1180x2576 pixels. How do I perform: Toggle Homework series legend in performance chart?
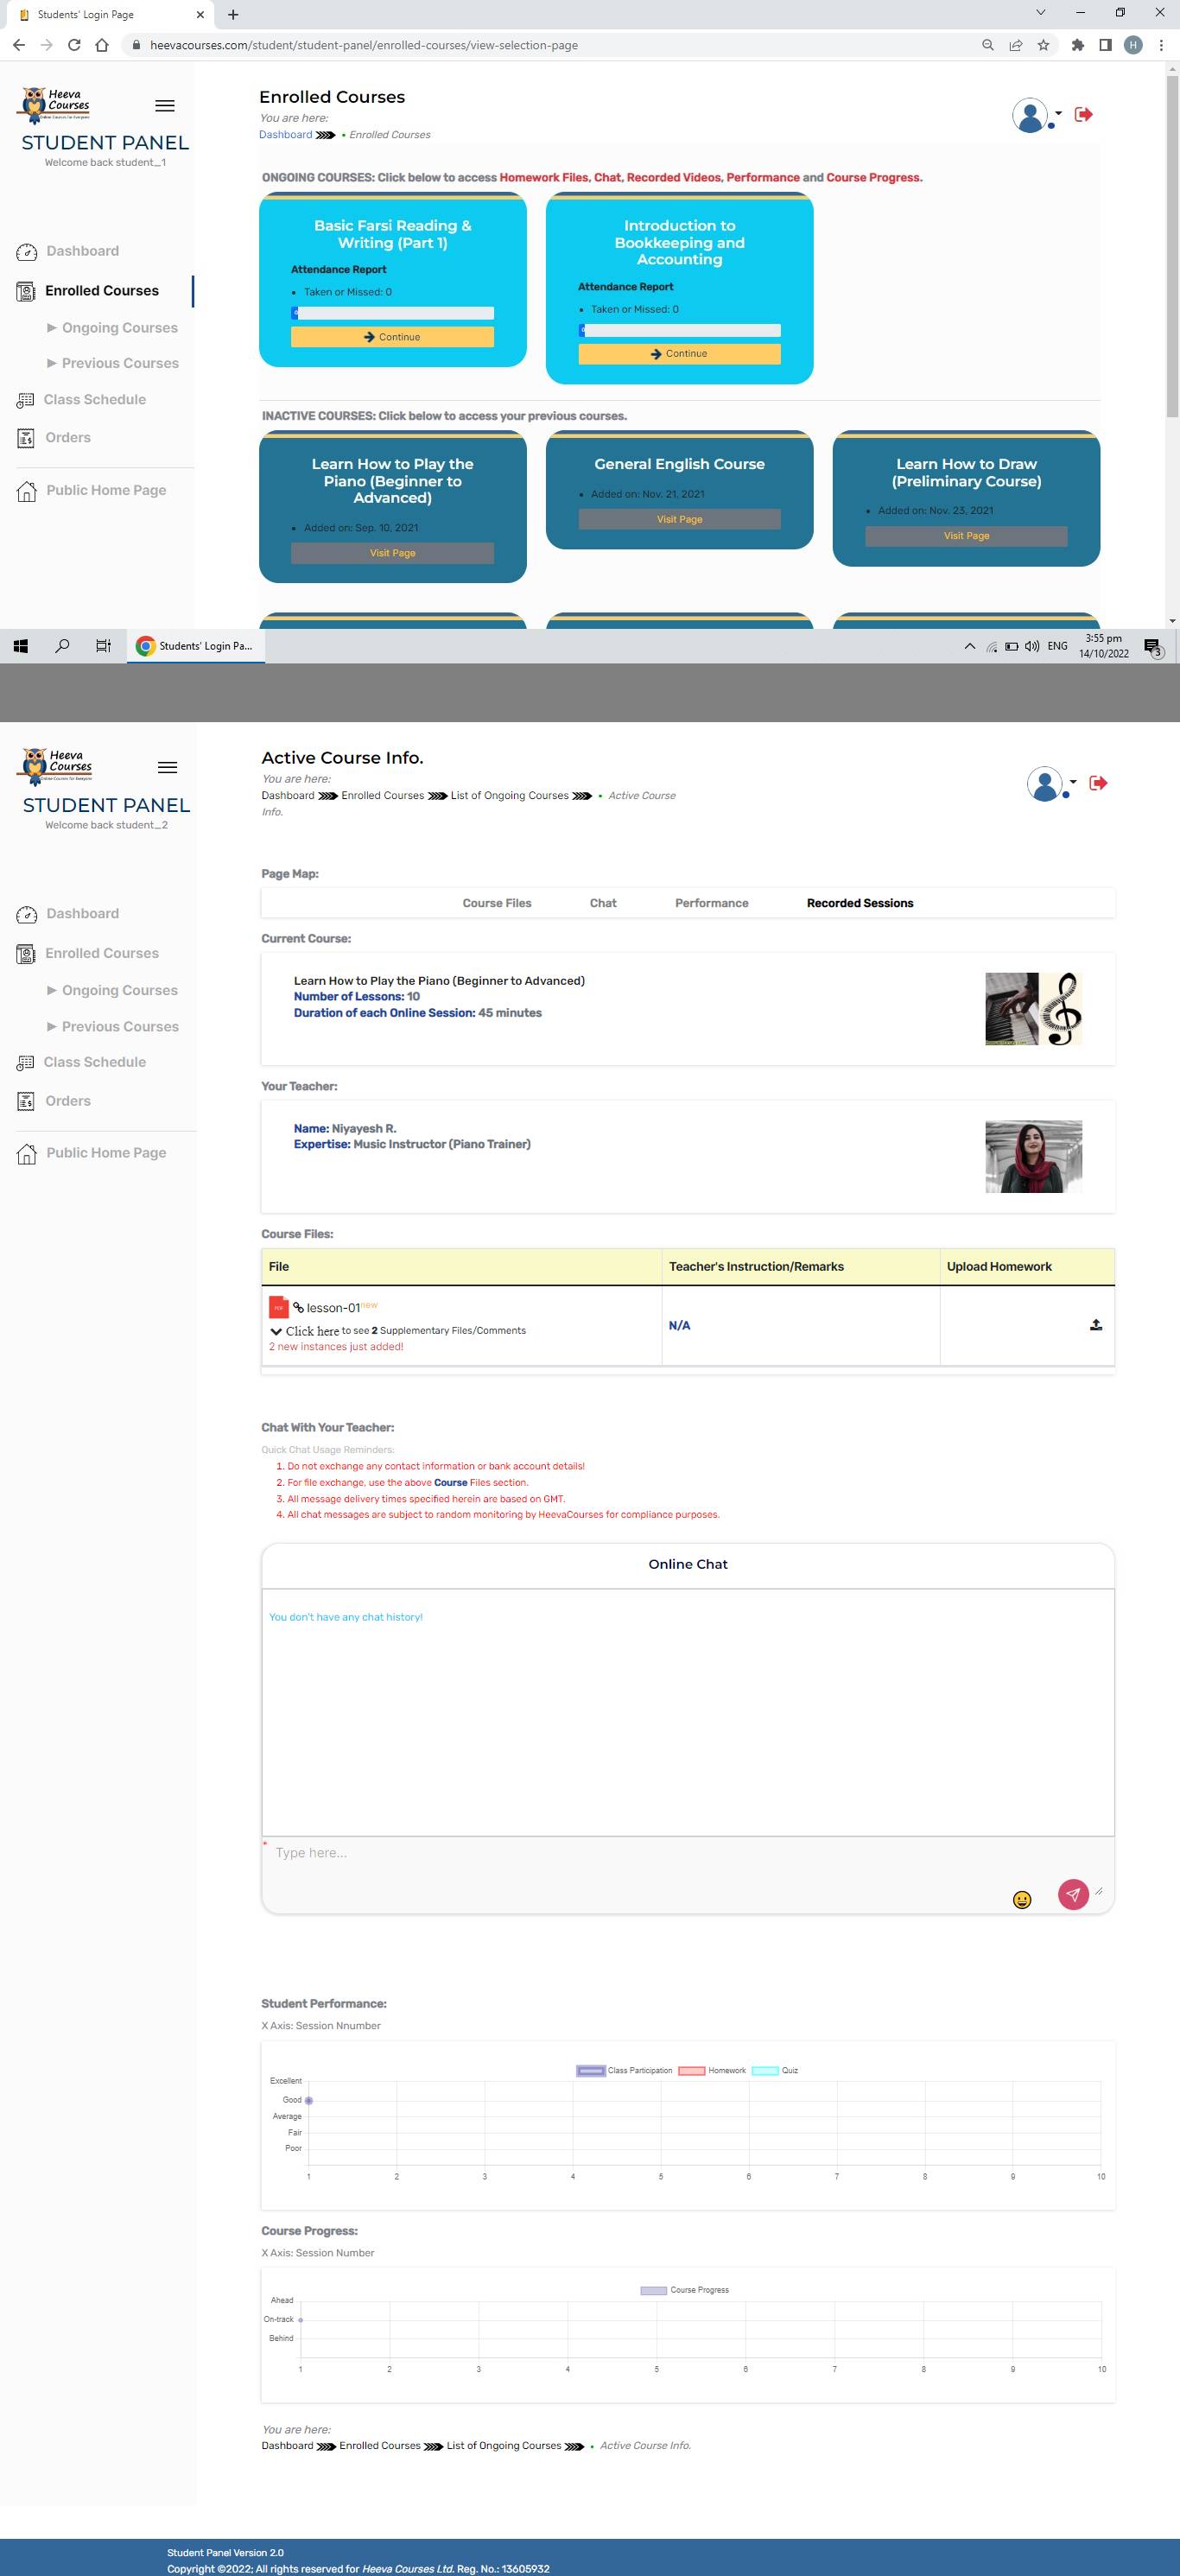pyautogui.click(x=712, y=2070)
